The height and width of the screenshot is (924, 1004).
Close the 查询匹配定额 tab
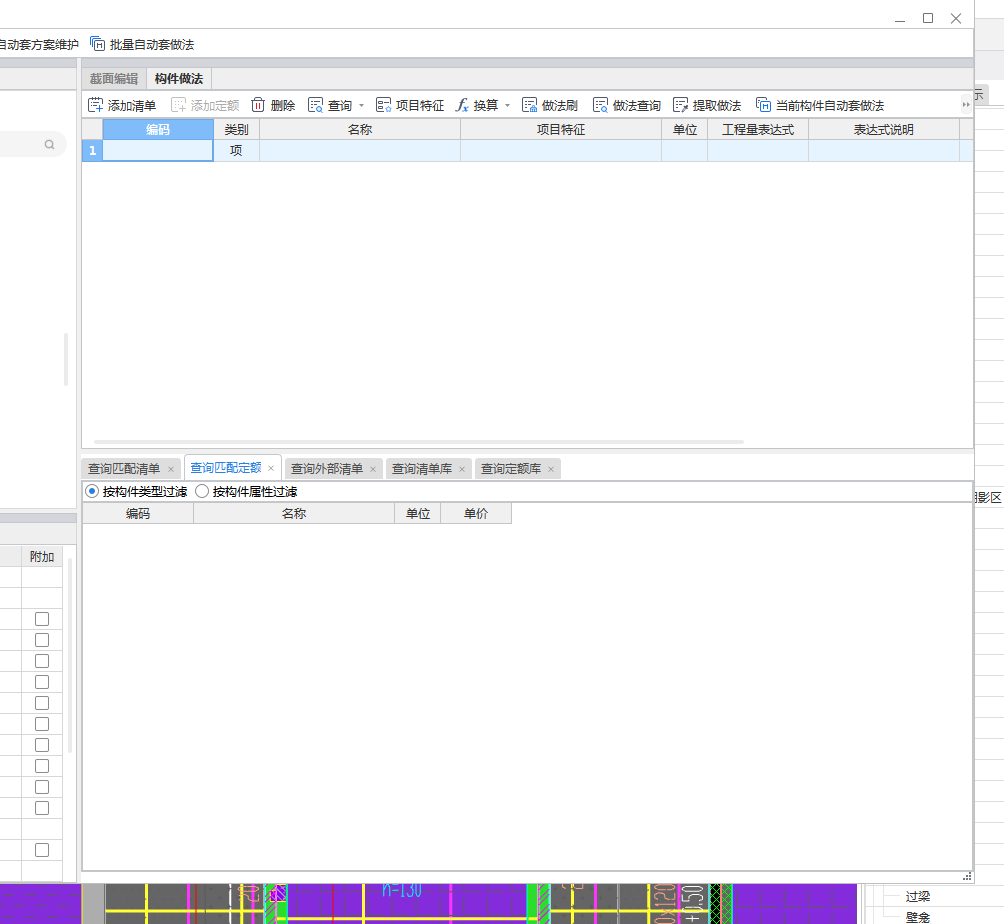(271, 469)
